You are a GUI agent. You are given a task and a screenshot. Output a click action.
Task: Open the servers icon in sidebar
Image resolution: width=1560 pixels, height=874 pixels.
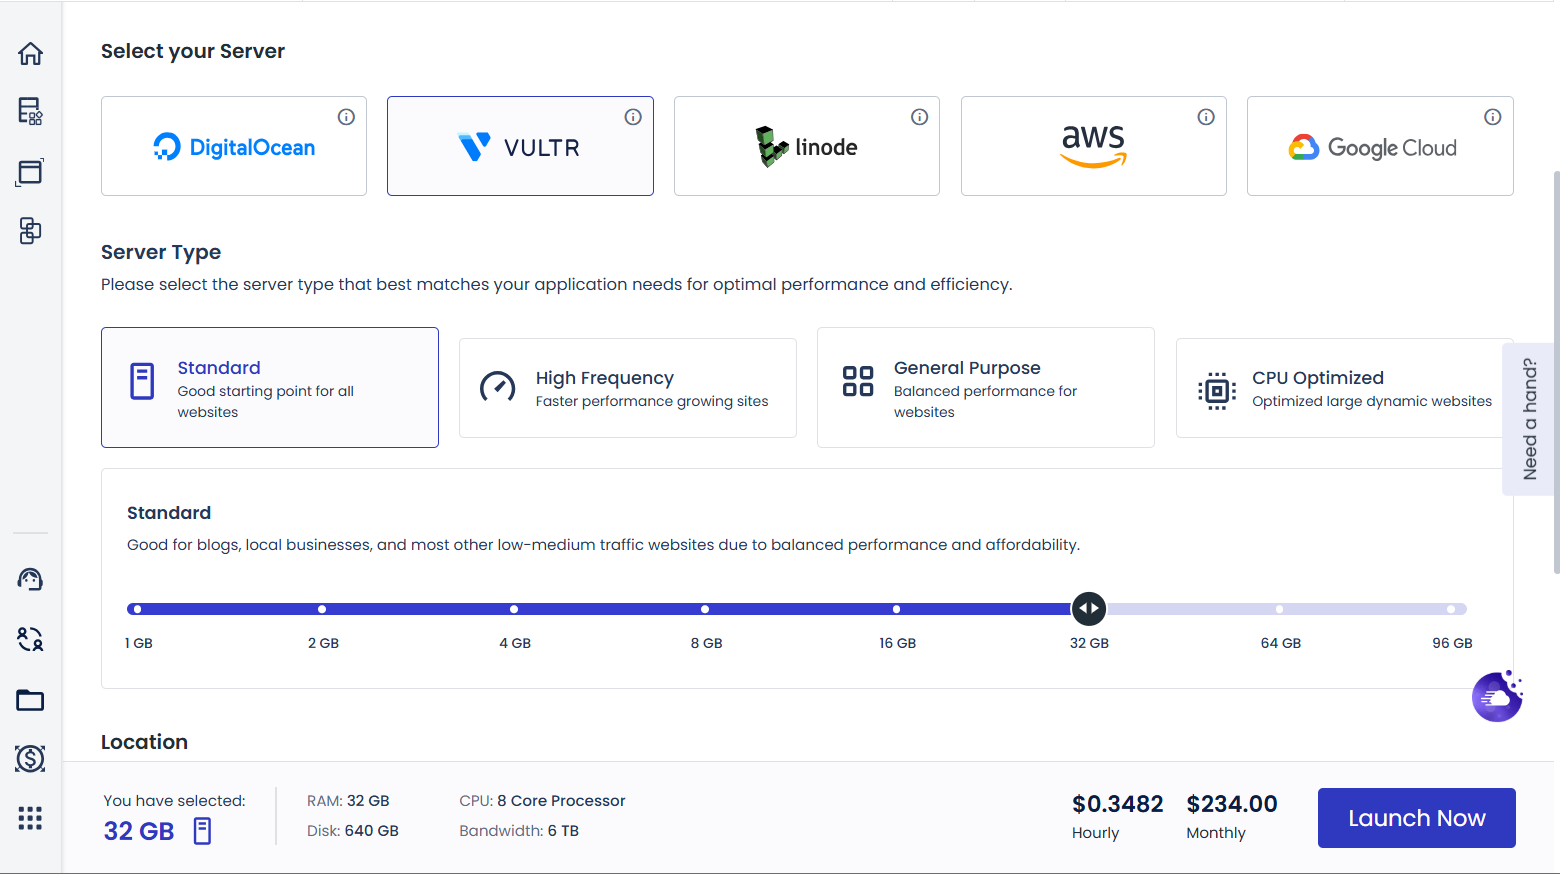point(30,111)
